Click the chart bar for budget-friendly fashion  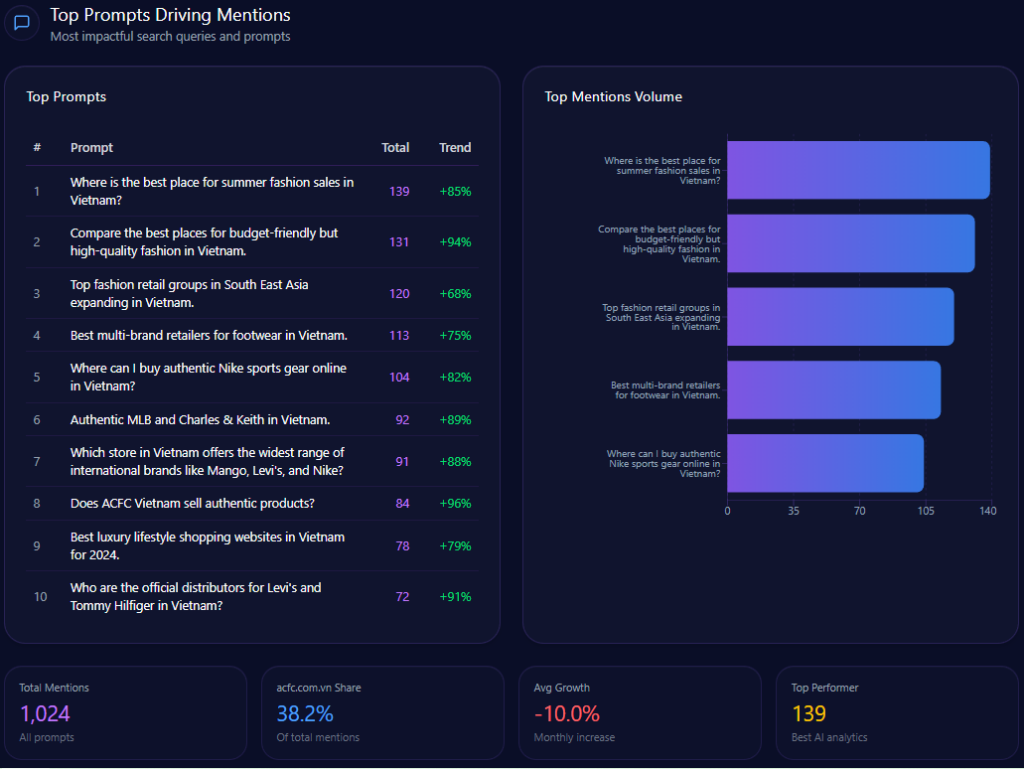pos(849,243)
